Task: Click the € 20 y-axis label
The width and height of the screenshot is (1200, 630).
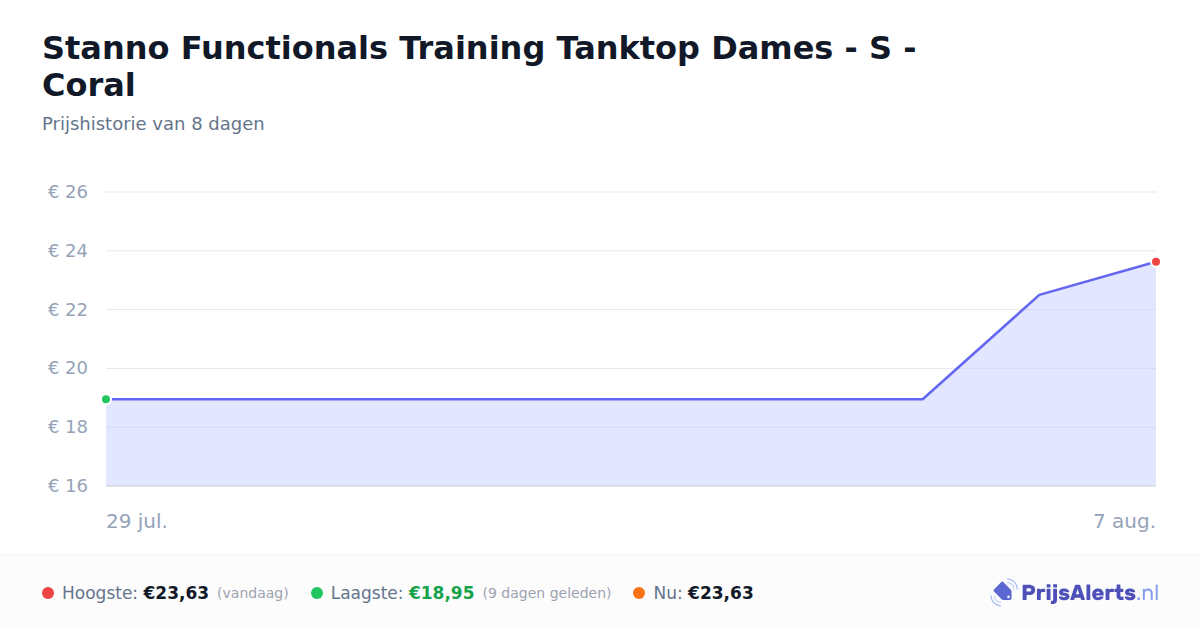Action: pos(68,368)
